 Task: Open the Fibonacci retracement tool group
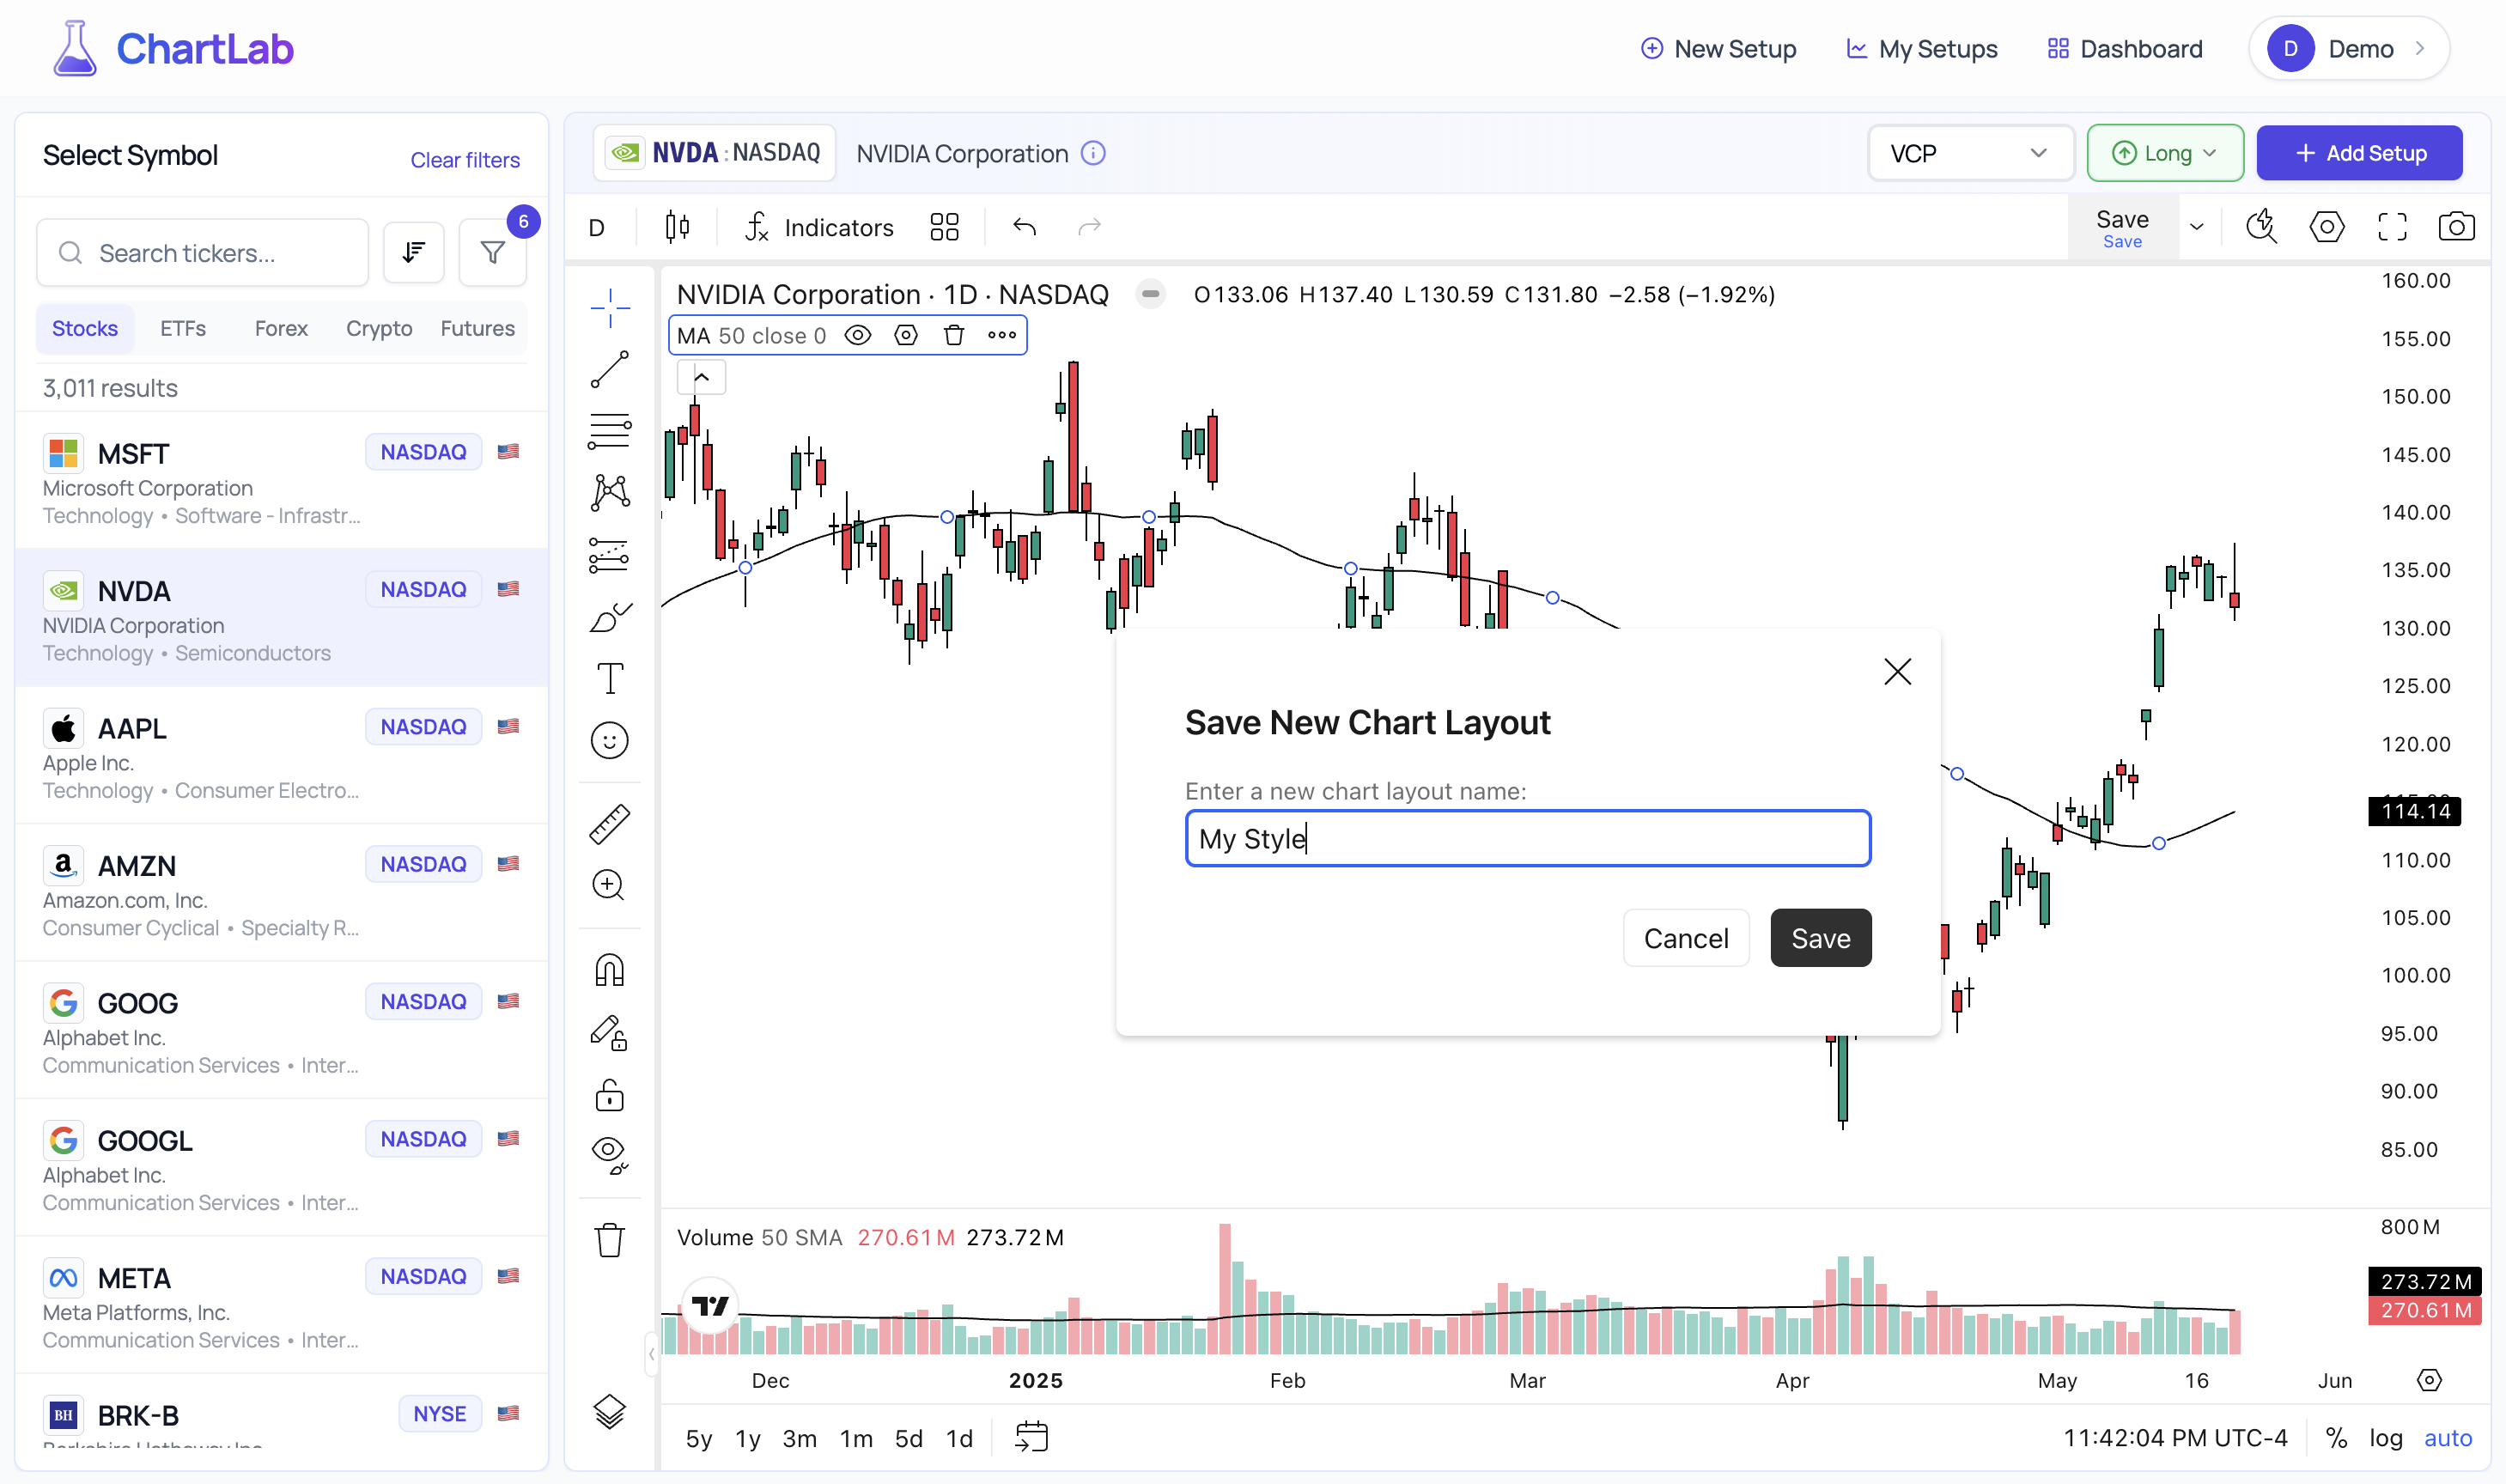click(x=609, y=431)
